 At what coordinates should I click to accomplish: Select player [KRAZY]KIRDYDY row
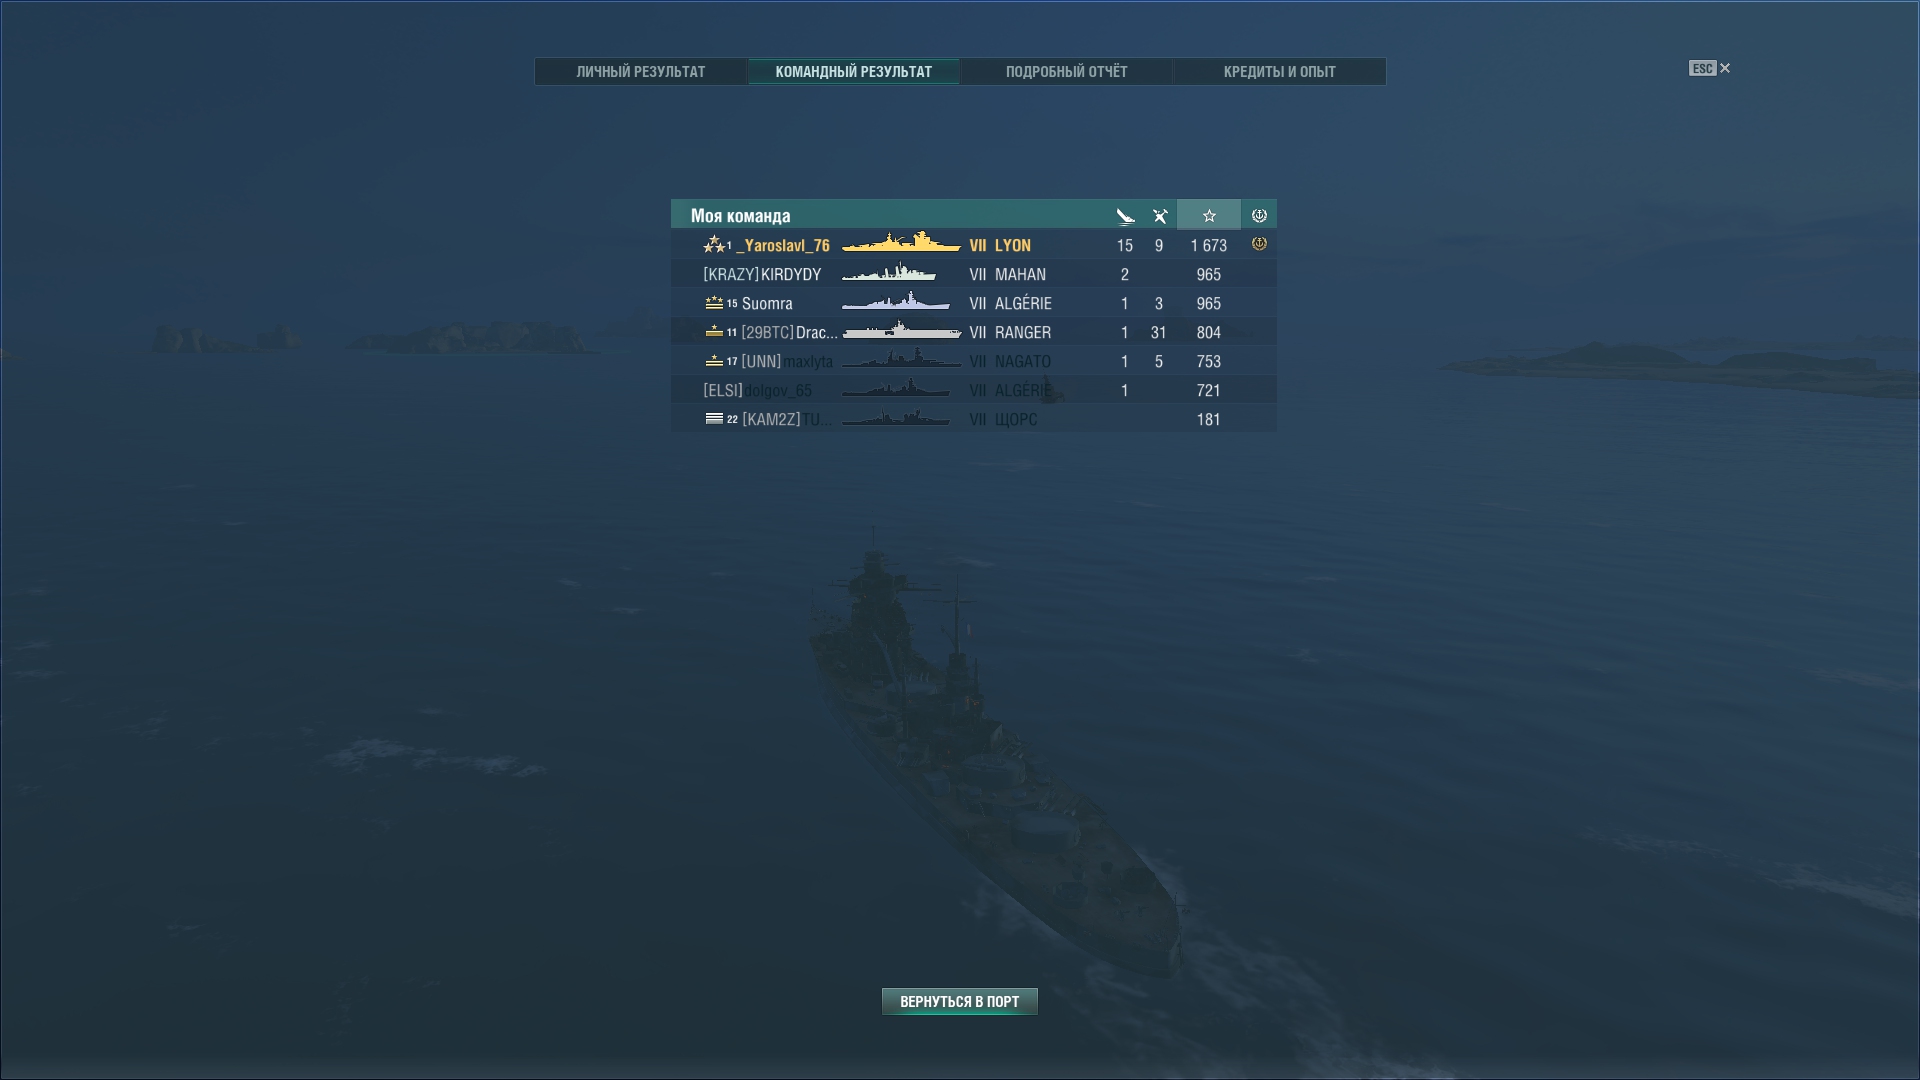[973, 274]
